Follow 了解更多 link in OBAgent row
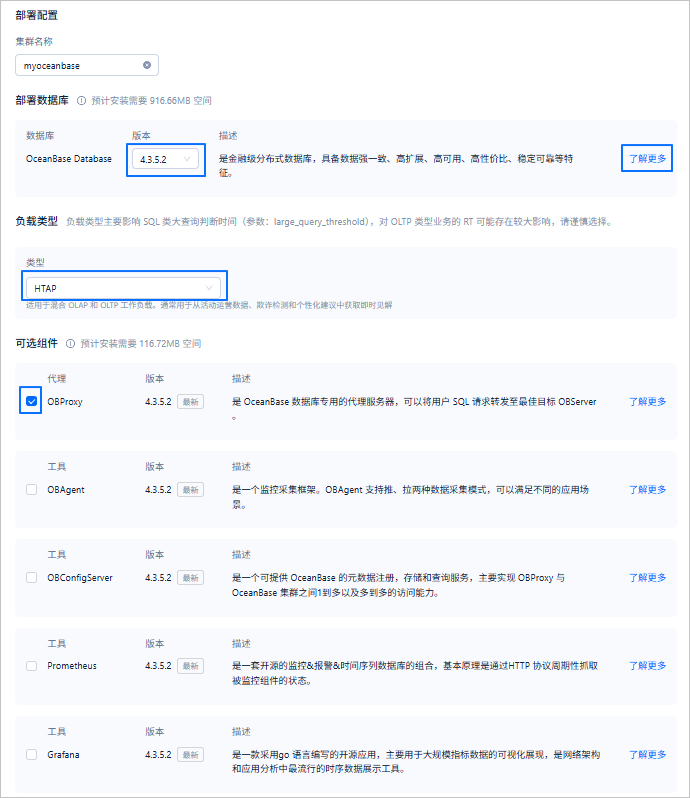The image size is (690, 798). click(x=647, y=489)
